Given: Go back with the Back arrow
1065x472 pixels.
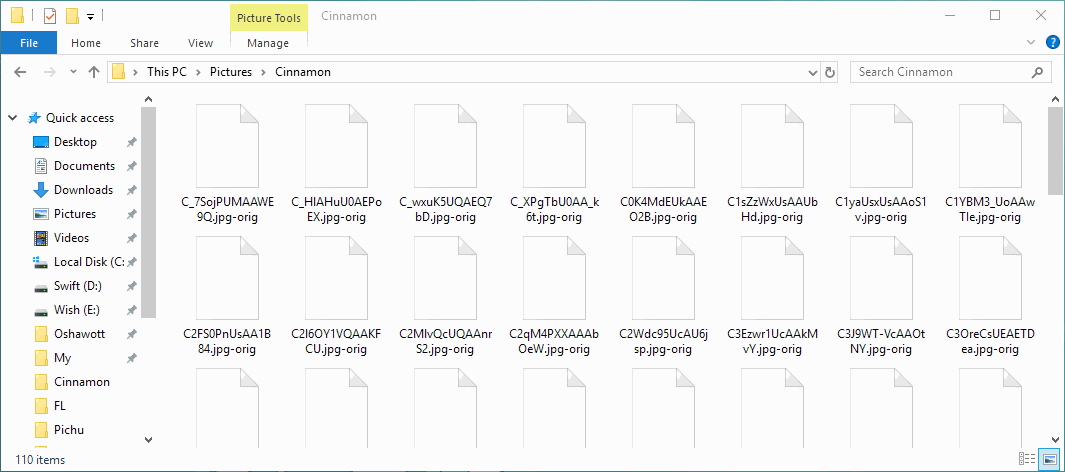Looking at the screenshot, I should [x=20, y=72].
